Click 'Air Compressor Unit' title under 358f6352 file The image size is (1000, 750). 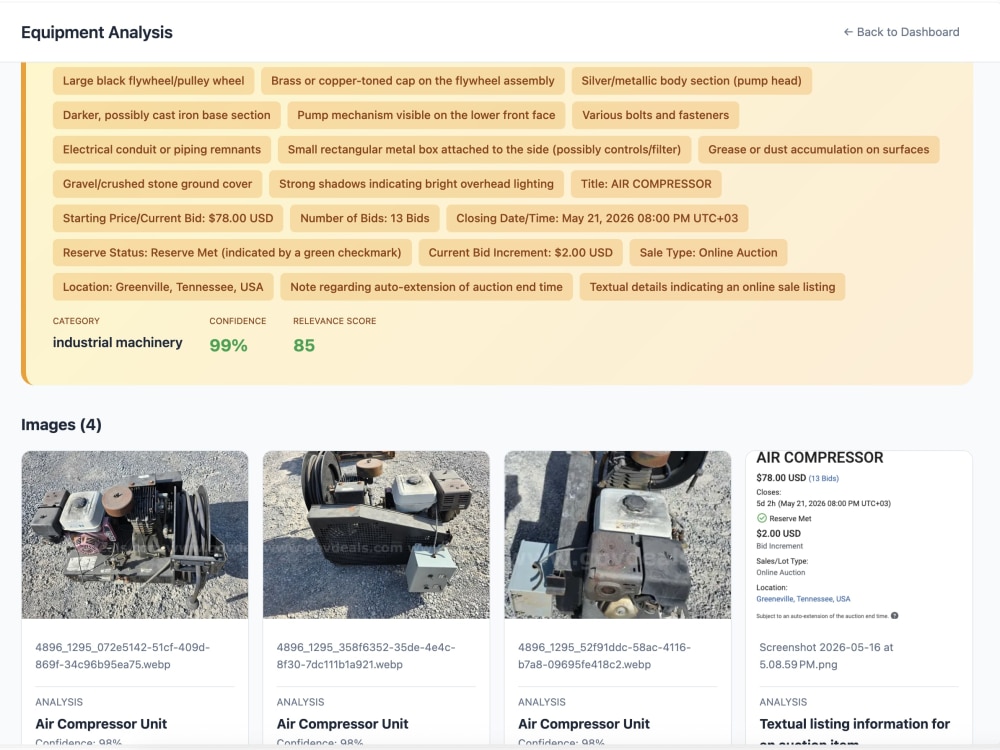pyautogui.click(x=342, y=724)
